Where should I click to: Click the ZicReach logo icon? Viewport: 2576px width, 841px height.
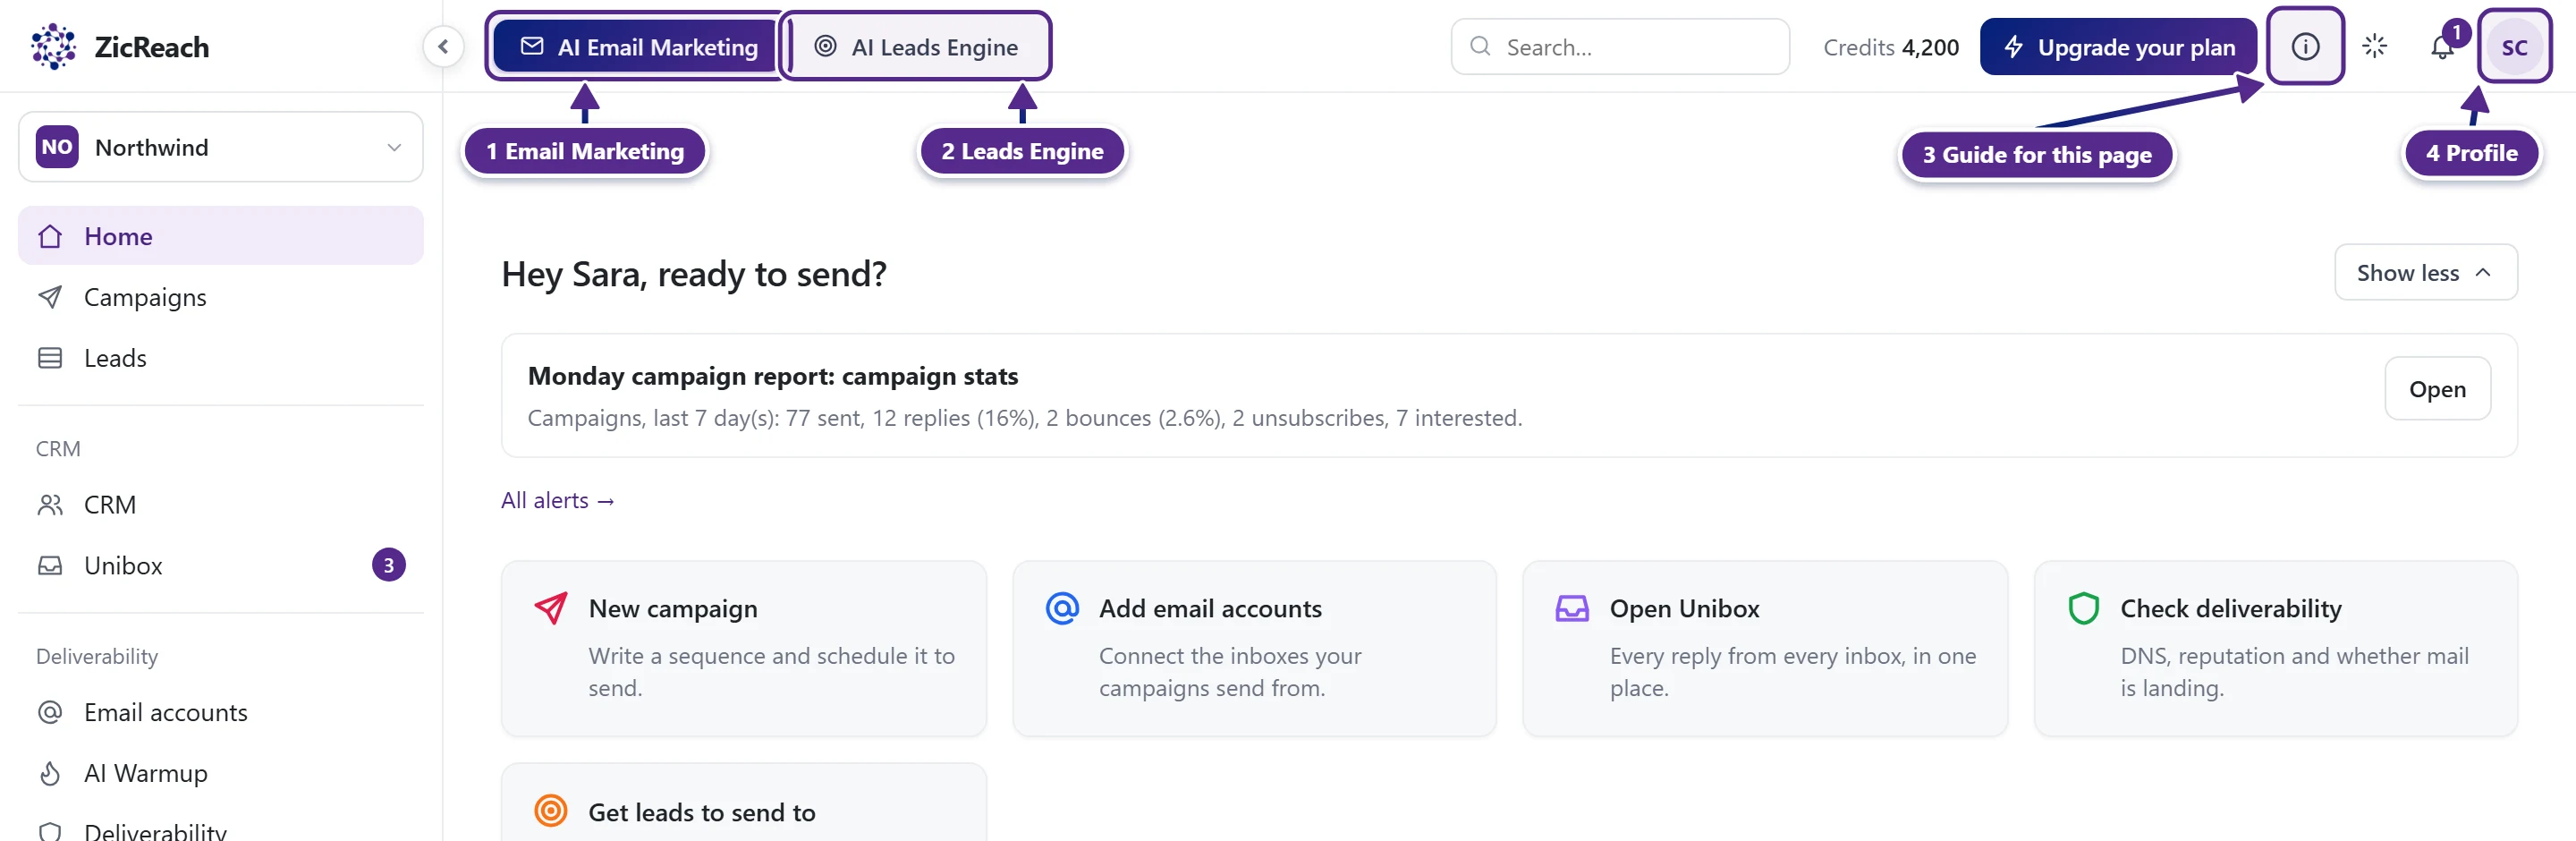click(x=53, y=46)
